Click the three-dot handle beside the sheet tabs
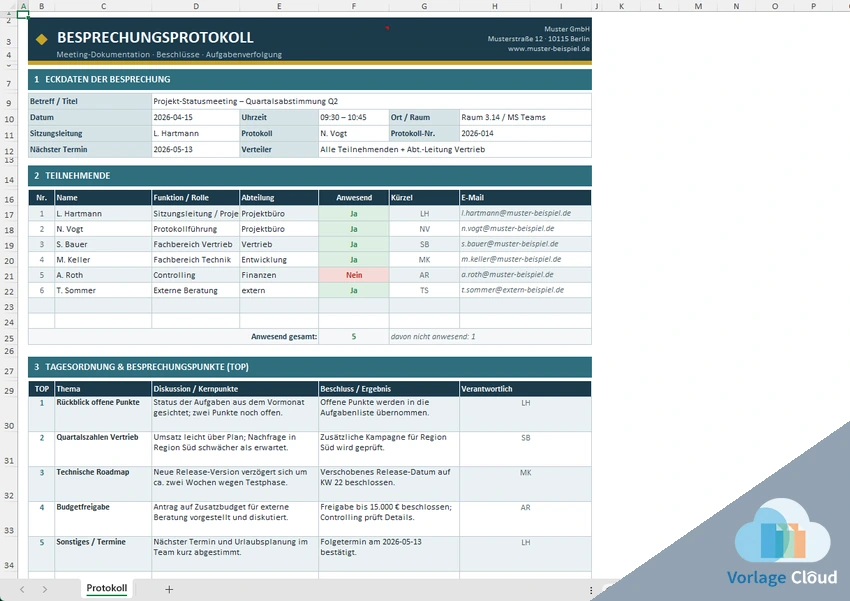 pyautogui.click(x=591, y=590)
